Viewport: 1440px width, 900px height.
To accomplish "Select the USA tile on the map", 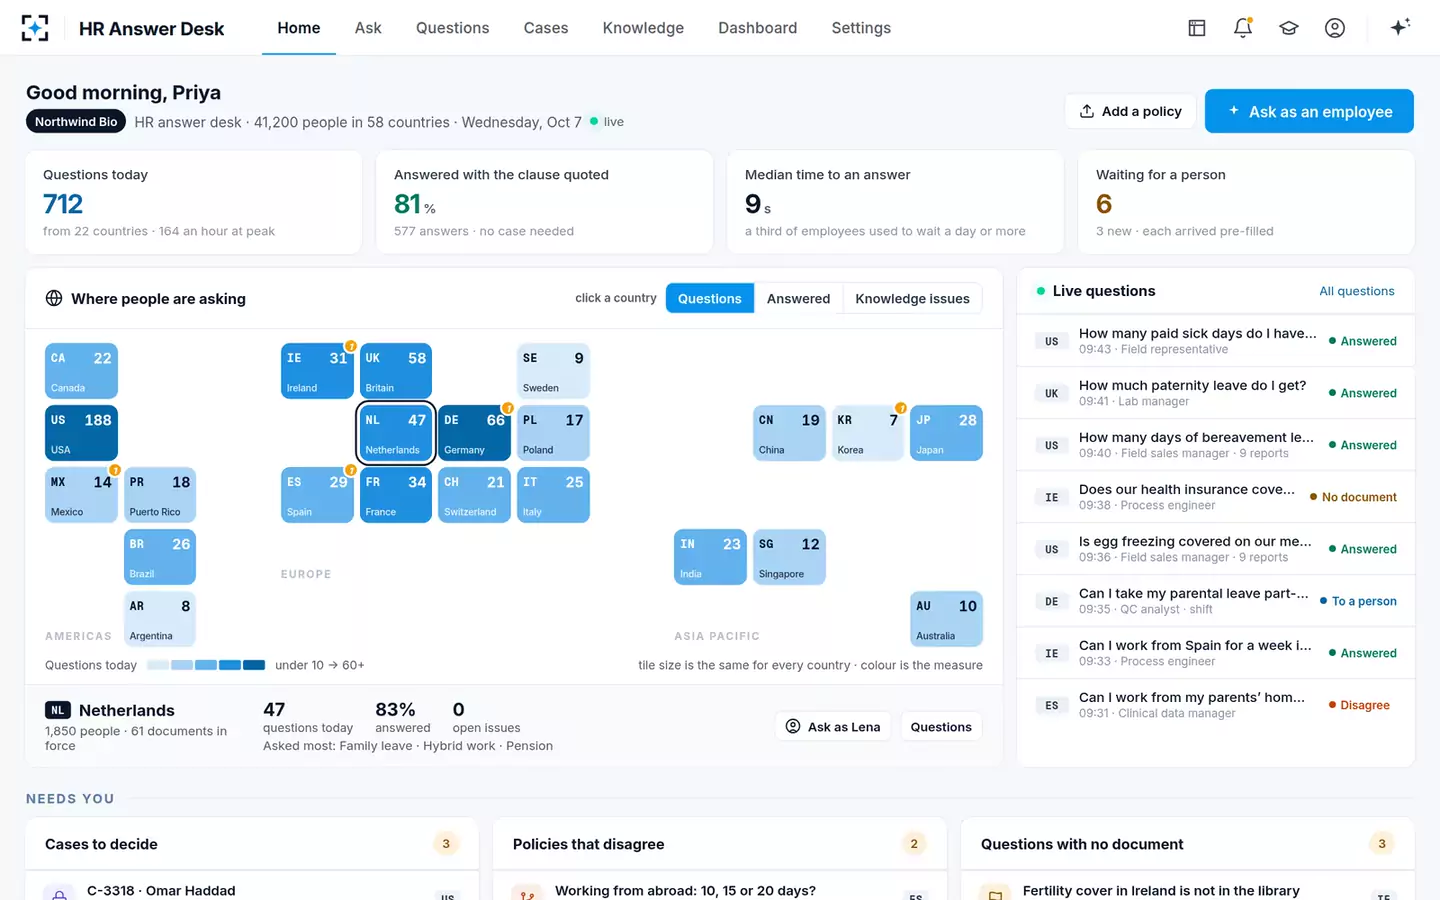I will (x=82, y=433).
